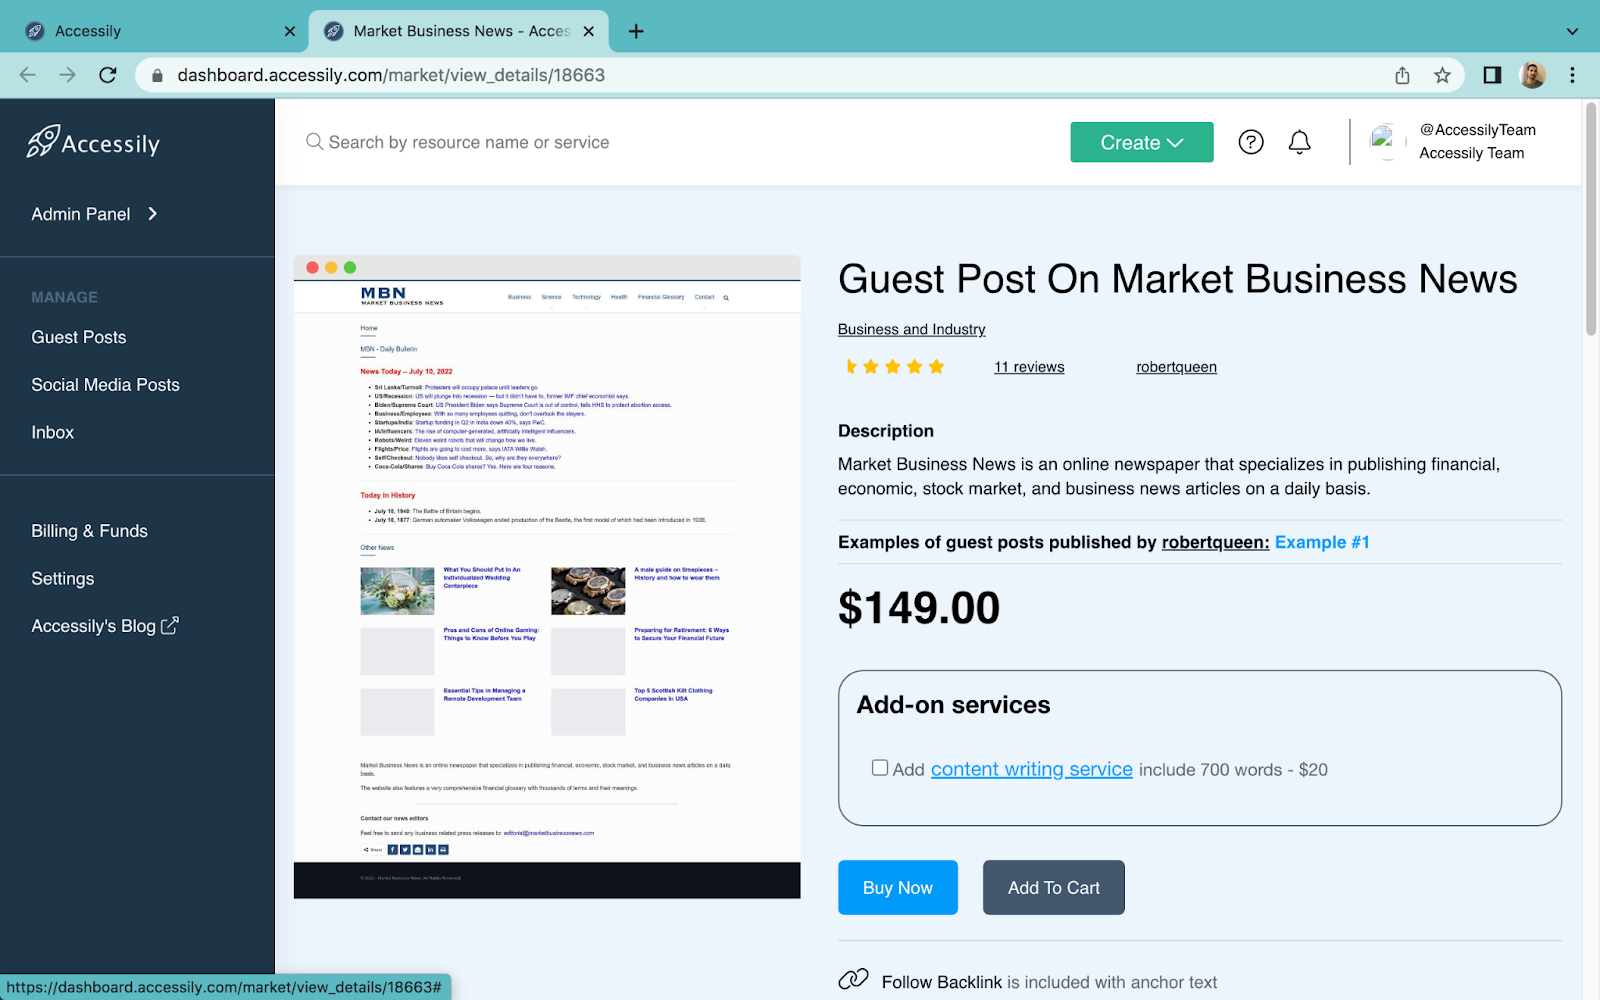The image size is (1600, 1000).
Task: Click robertqueen in the examples line
Action: 1216,542
